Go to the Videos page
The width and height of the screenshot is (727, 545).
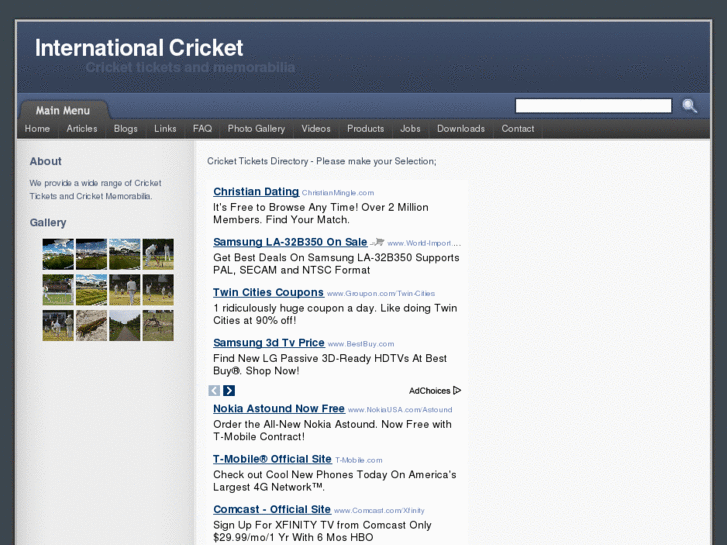tap(316, 129)
